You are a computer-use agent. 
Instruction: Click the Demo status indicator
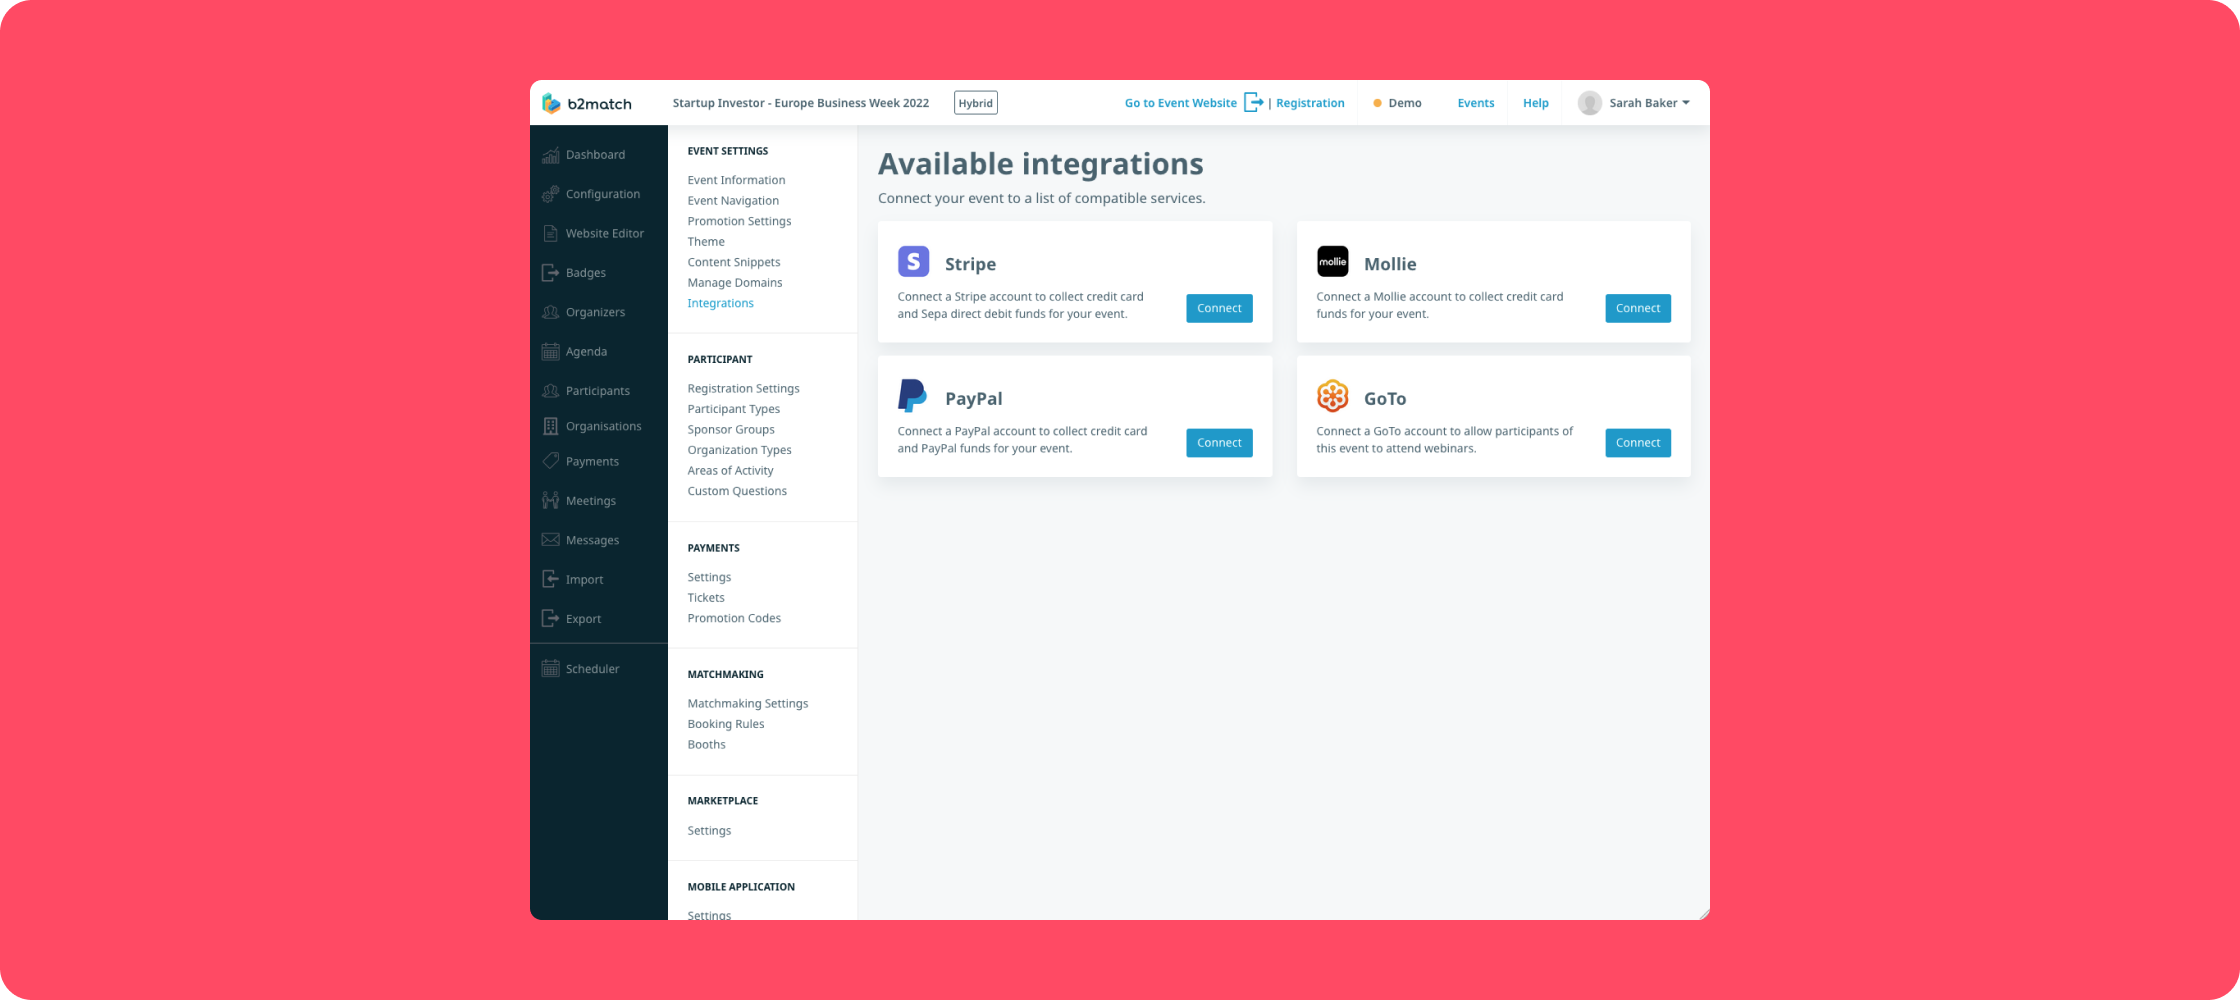coord(1397,103)
